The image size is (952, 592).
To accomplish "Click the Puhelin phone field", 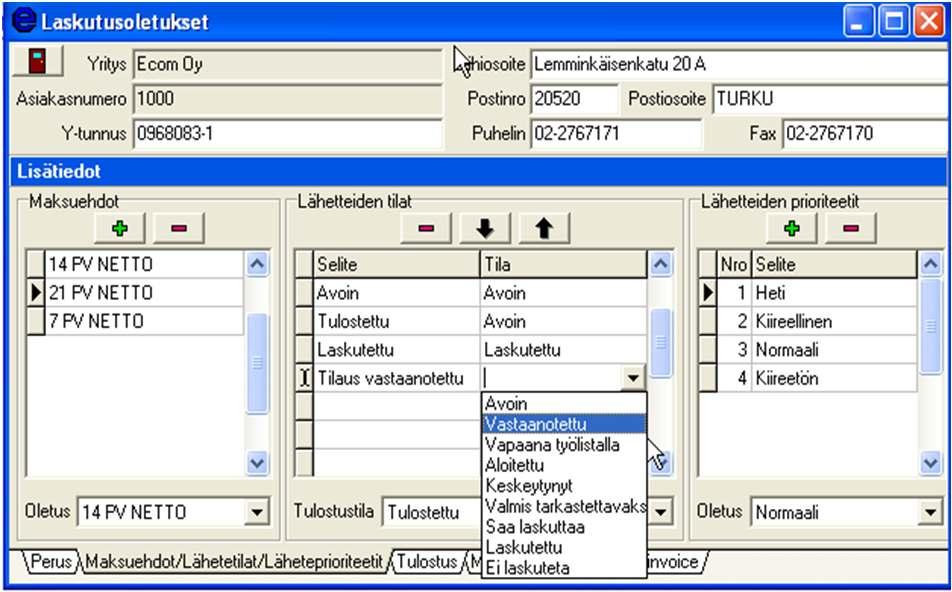I will coord(616,134).
